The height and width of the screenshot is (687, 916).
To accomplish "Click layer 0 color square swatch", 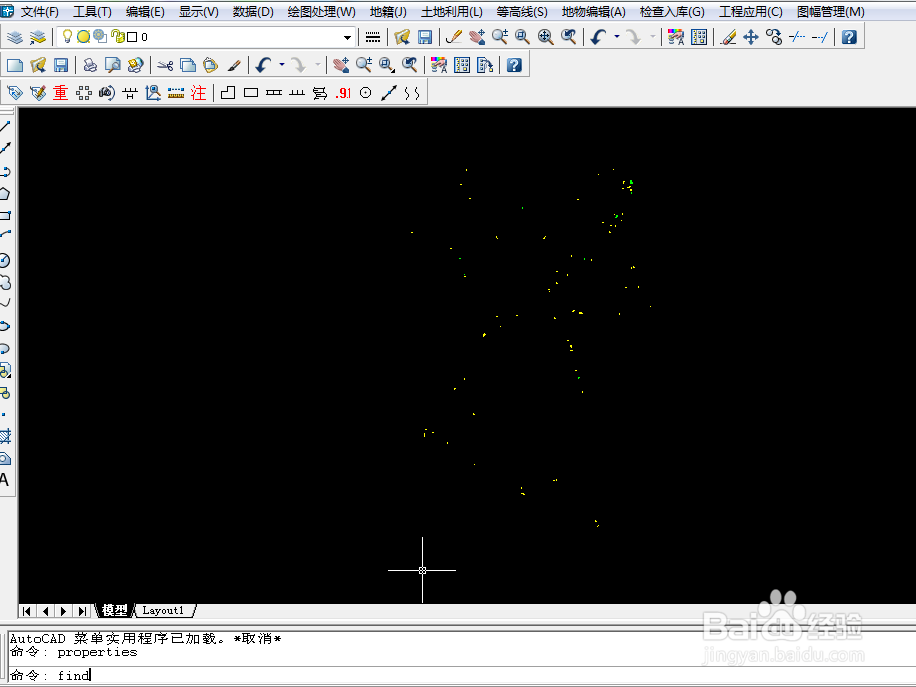I will (x=132, y=37).
